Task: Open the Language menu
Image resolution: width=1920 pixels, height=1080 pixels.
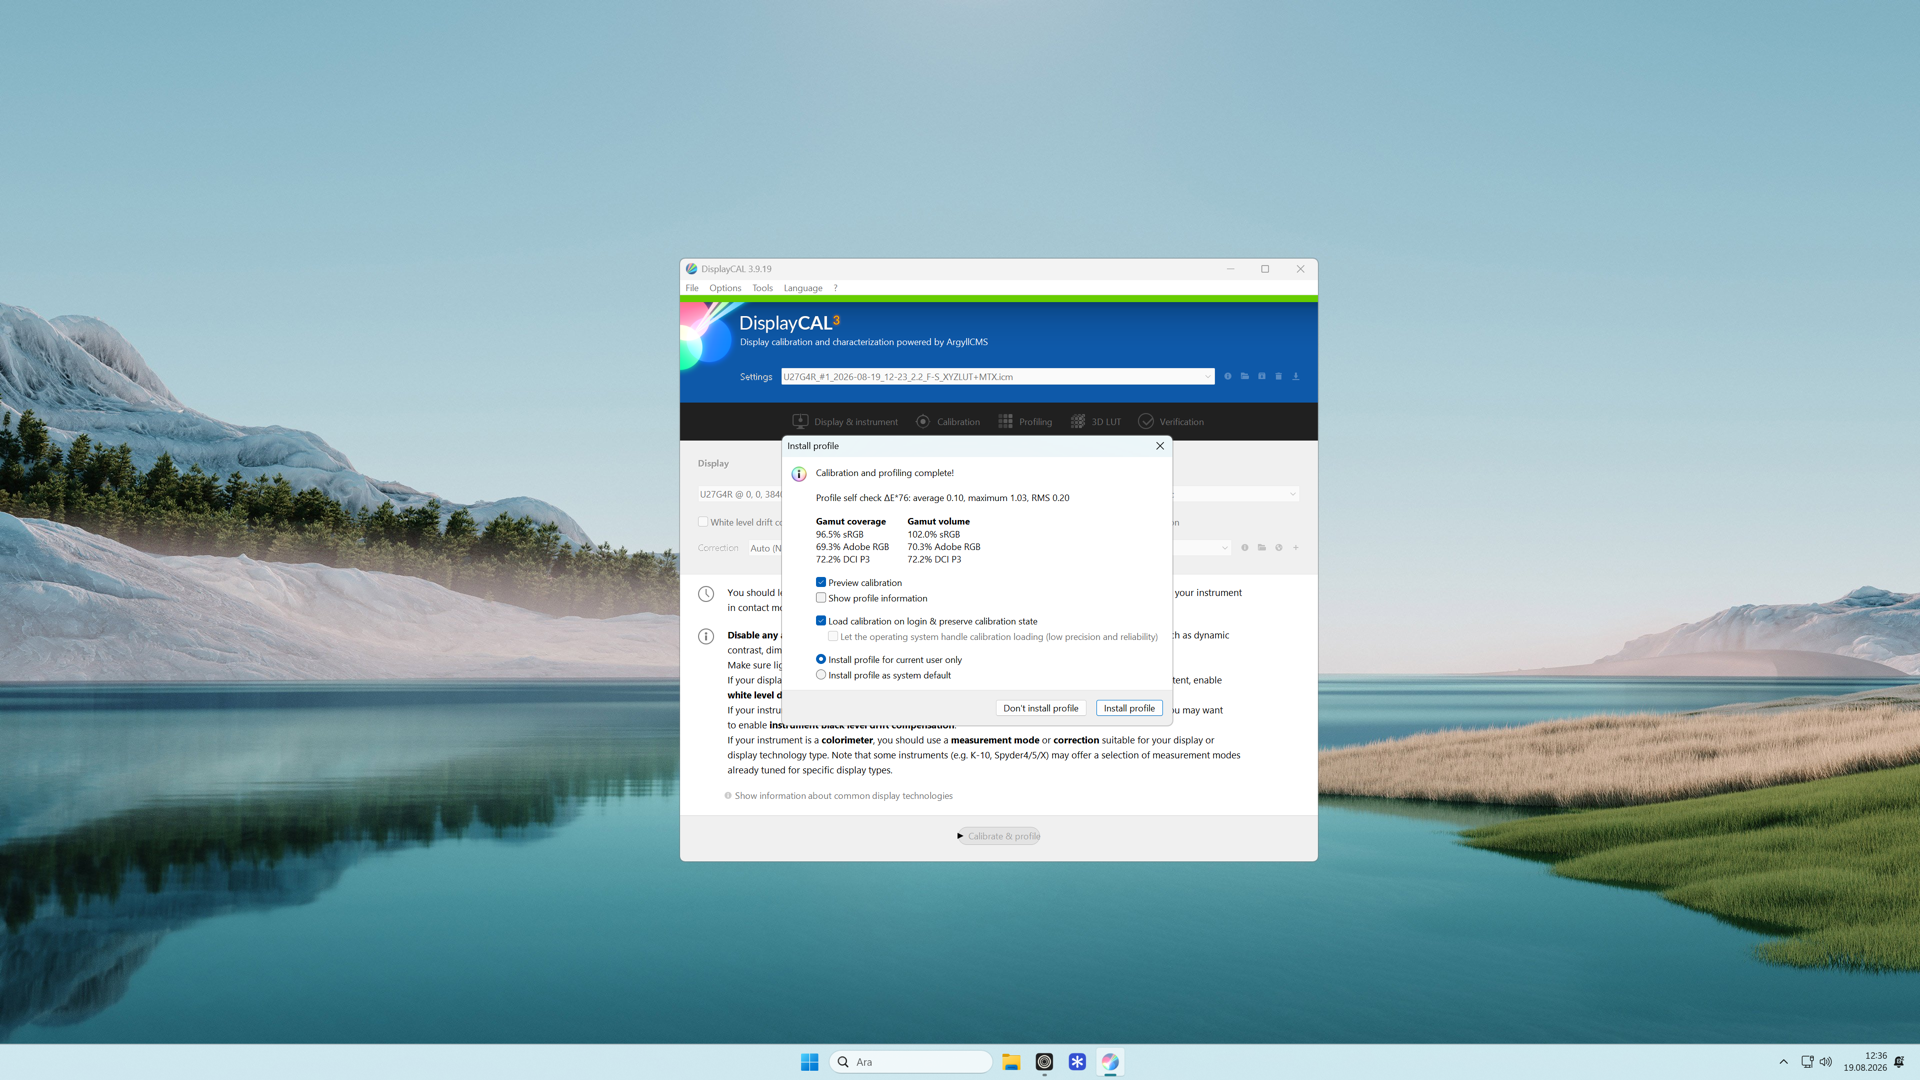Action: tap(803, 288)
